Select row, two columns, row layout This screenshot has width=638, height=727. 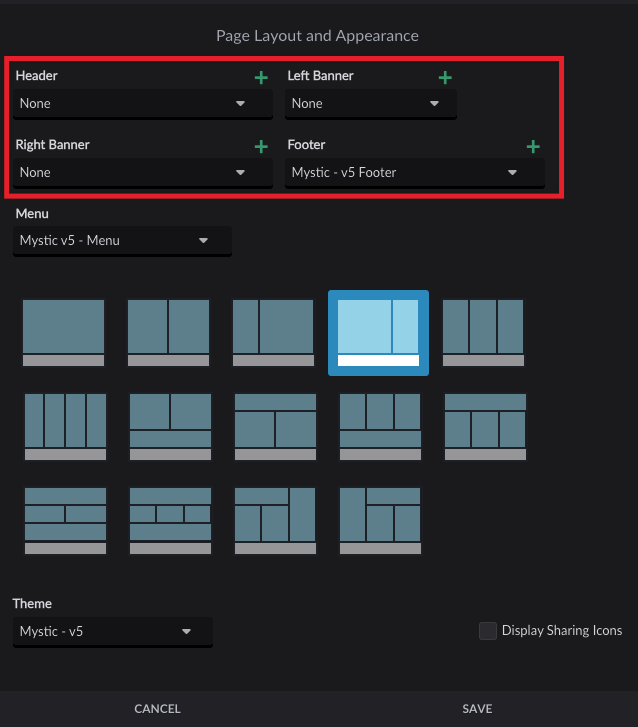(65, 521)
